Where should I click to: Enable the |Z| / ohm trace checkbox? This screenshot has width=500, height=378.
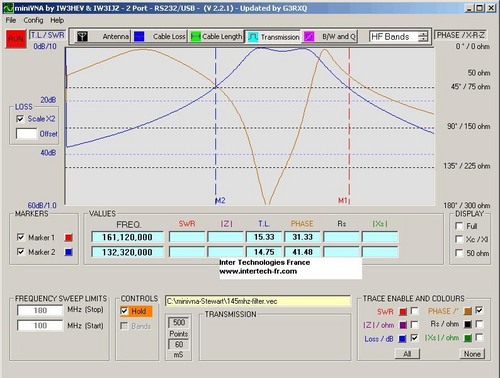[414, 324]
